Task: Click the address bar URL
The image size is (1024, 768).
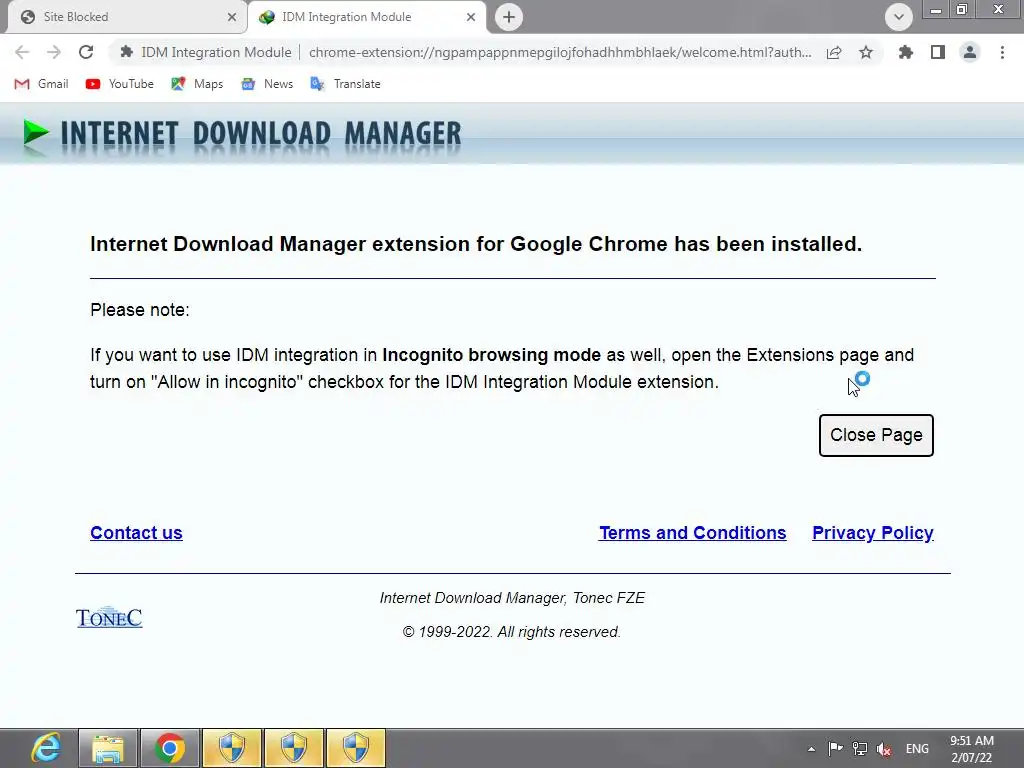Action: (560, 52)
